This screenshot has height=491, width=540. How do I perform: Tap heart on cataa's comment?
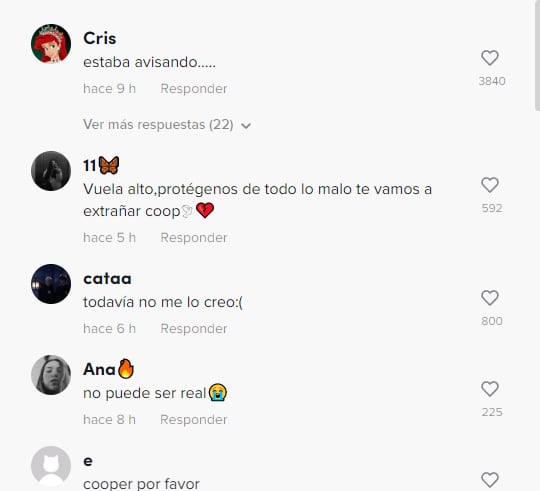[x=490, y=298]
